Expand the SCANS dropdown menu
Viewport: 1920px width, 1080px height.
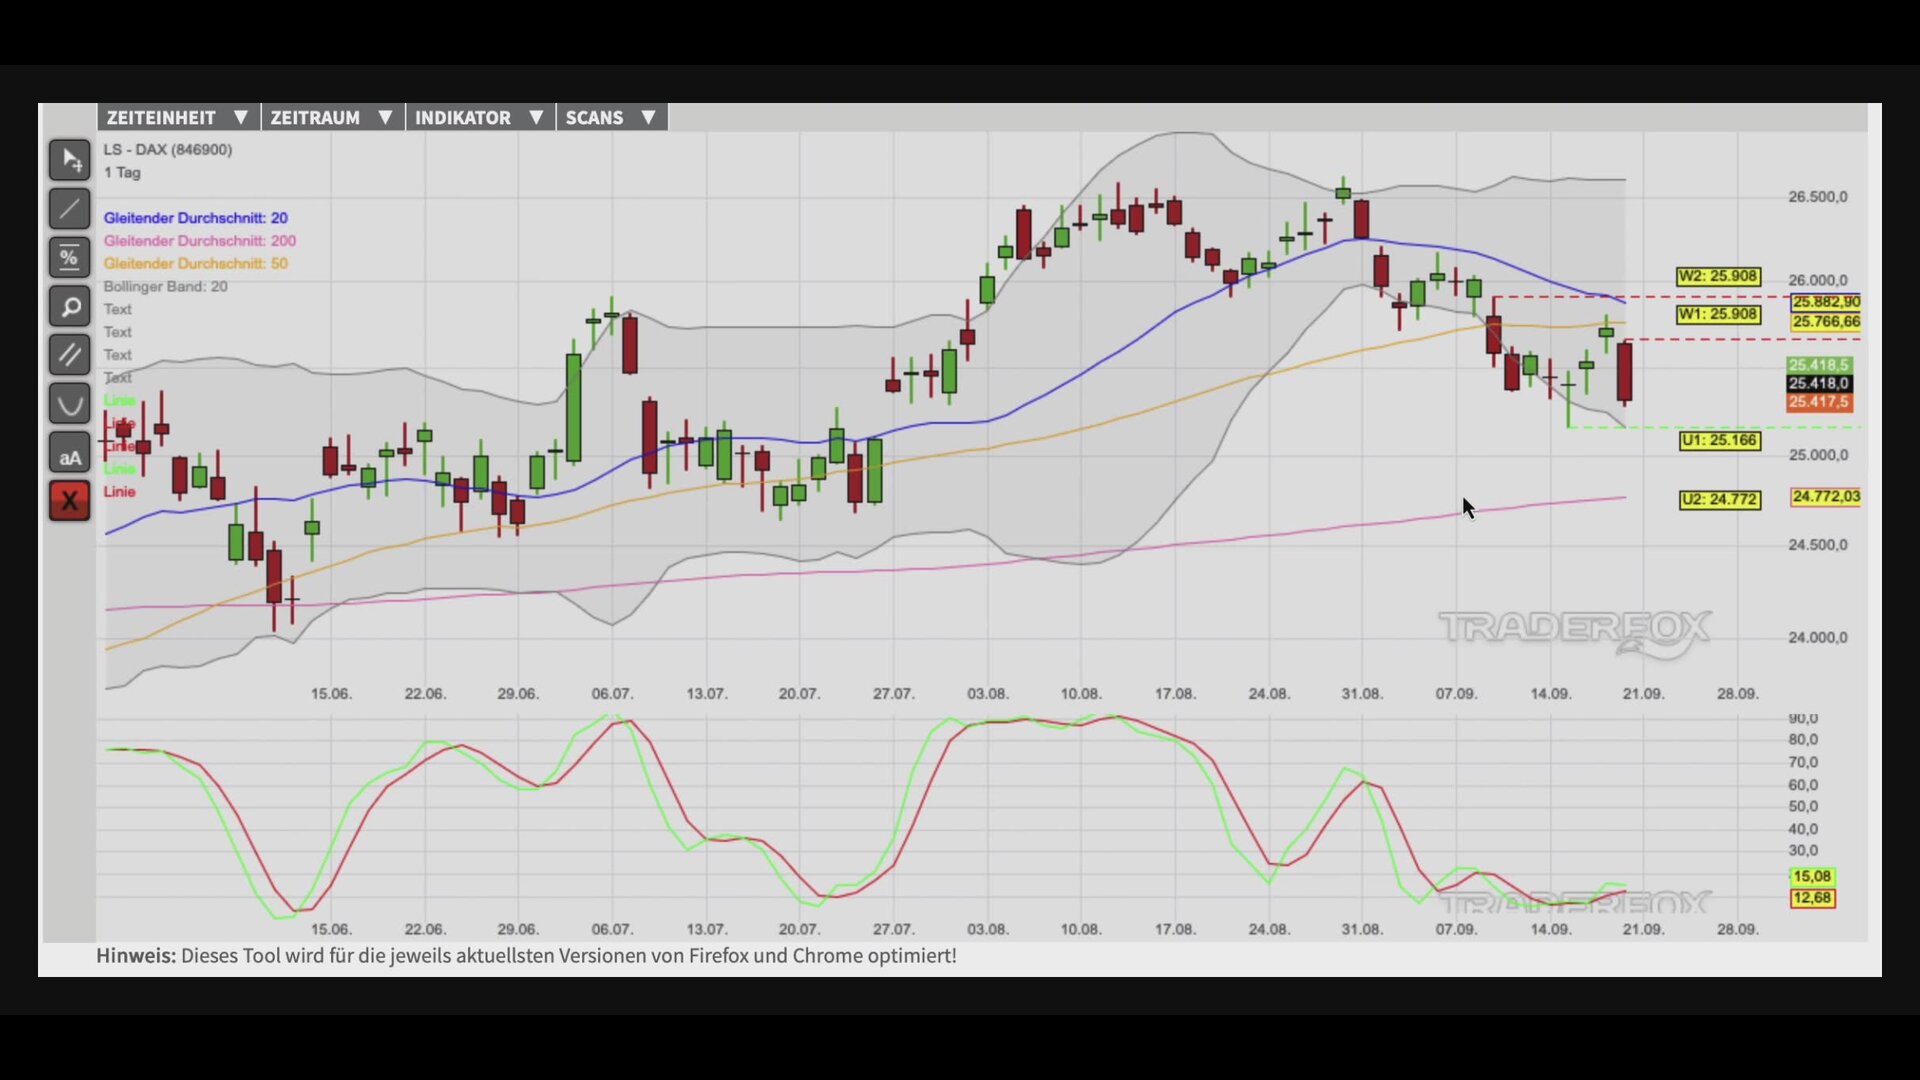click(x=611, y=117)
